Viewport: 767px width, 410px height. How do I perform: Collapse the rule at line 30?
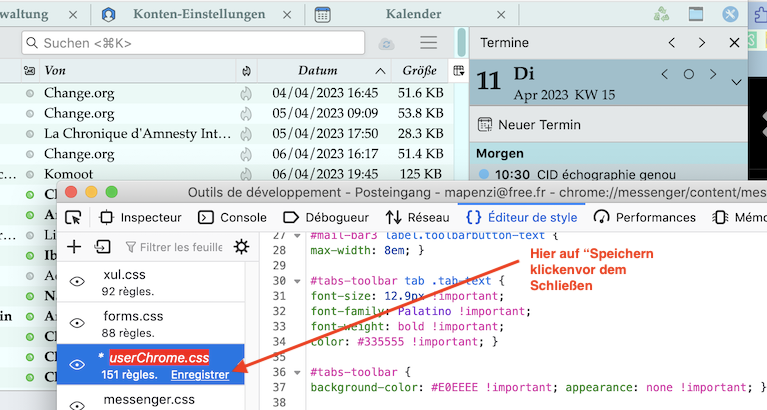297,281
